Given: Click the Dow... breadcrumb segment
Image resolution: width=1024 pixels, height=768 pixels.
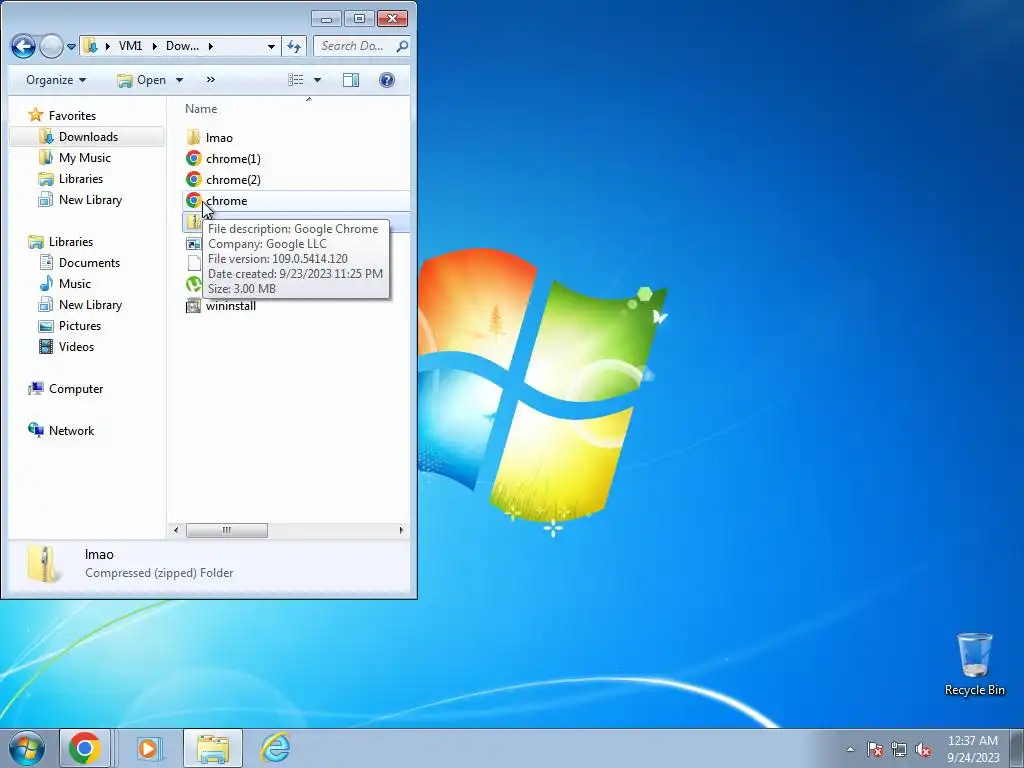Looking at the screenshot, I should pos(182,46).
